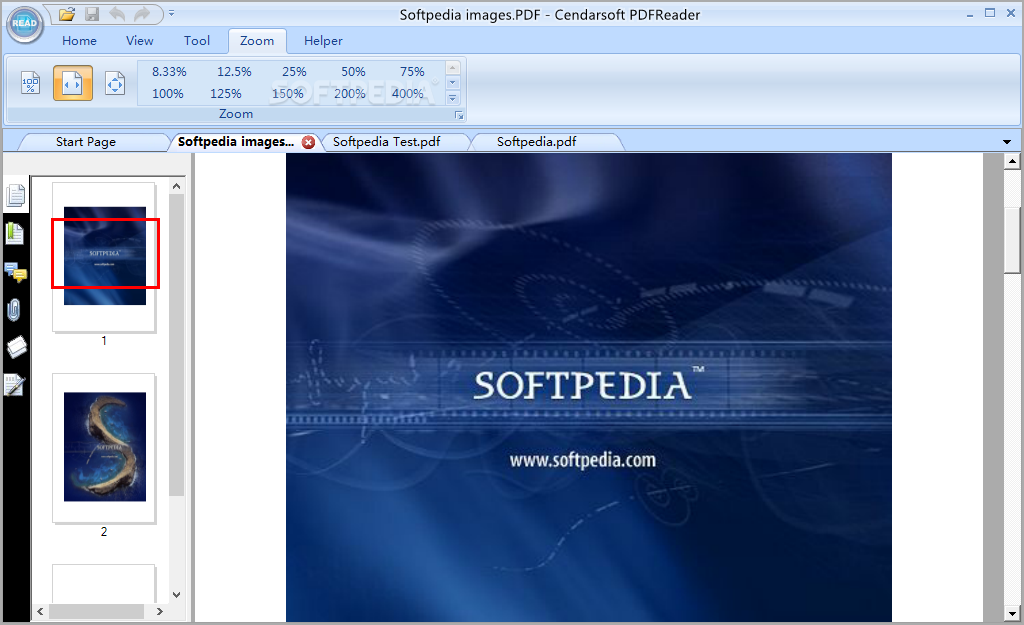Click the www.softpedia.com text in the page
The height and width of the screenshot is (625, 1024).
click(583, 460)
